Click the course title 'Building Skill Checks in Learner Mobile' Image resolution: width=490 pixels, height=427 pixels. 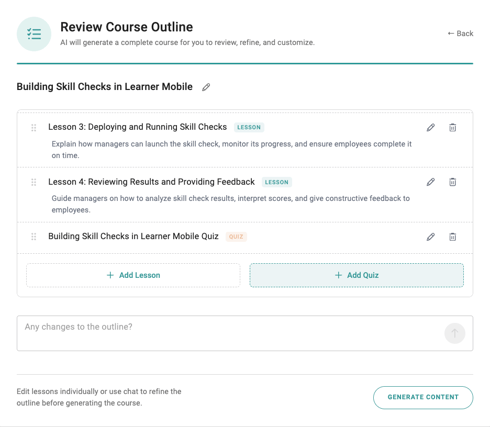[x=105, y=87]
